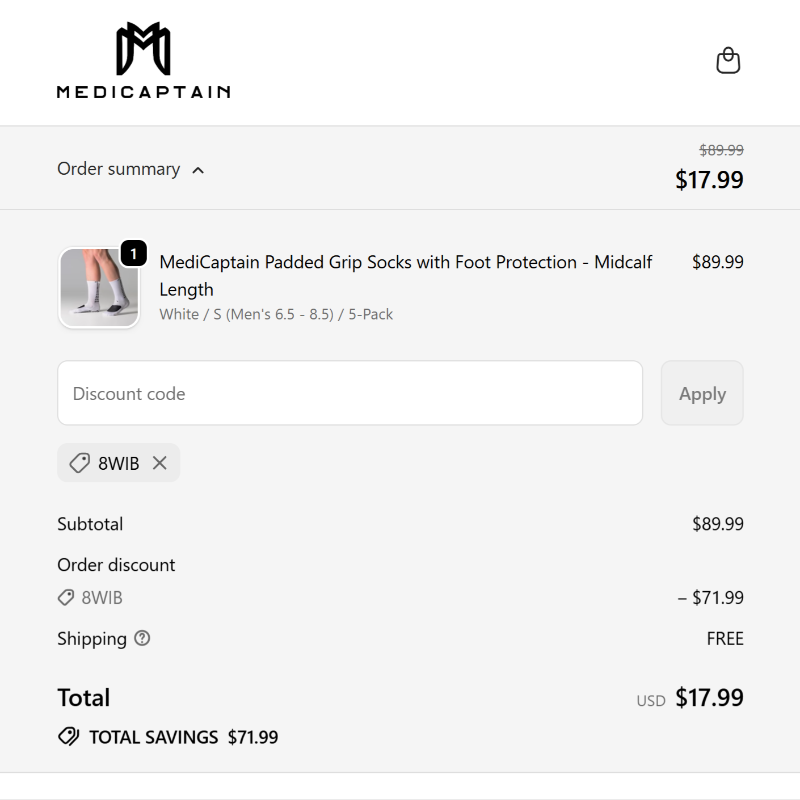Image resolution: width=800 pixels, height=800 pixels.
Task: Open the shopping bag cart icon
Action: pos(728,61)
